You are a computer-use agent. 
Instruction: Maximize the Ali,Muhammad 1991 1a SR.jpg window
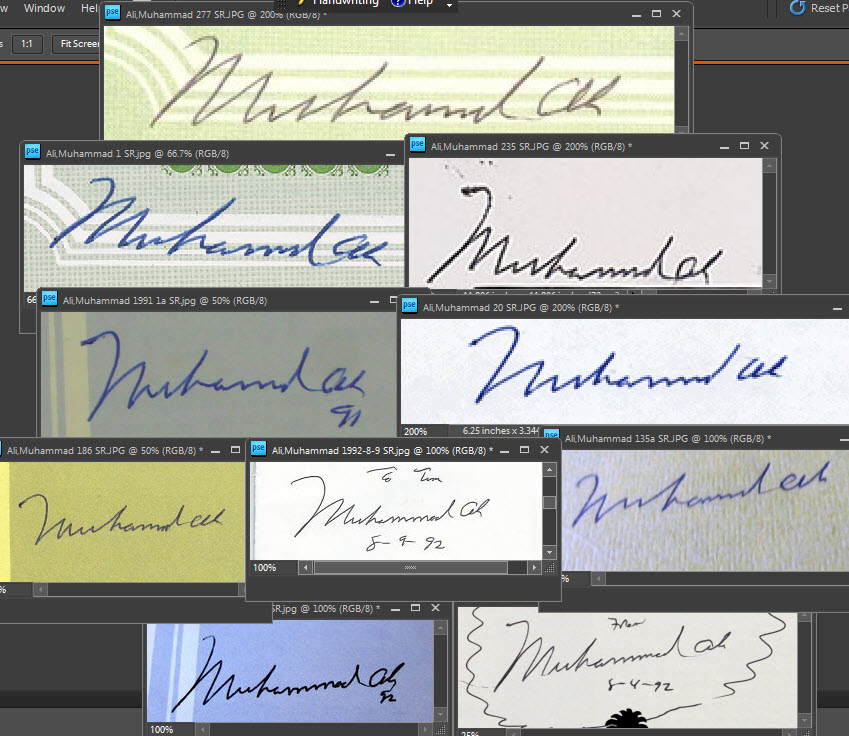point(394,301)
